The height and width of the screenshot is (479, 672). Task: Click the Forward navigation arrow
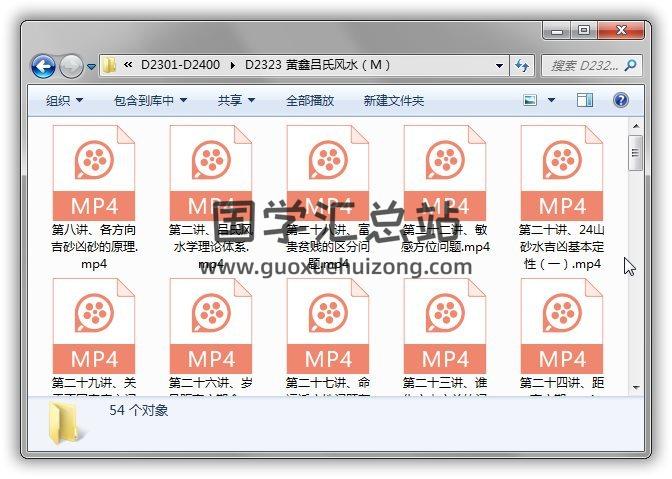tap(71, 66)
